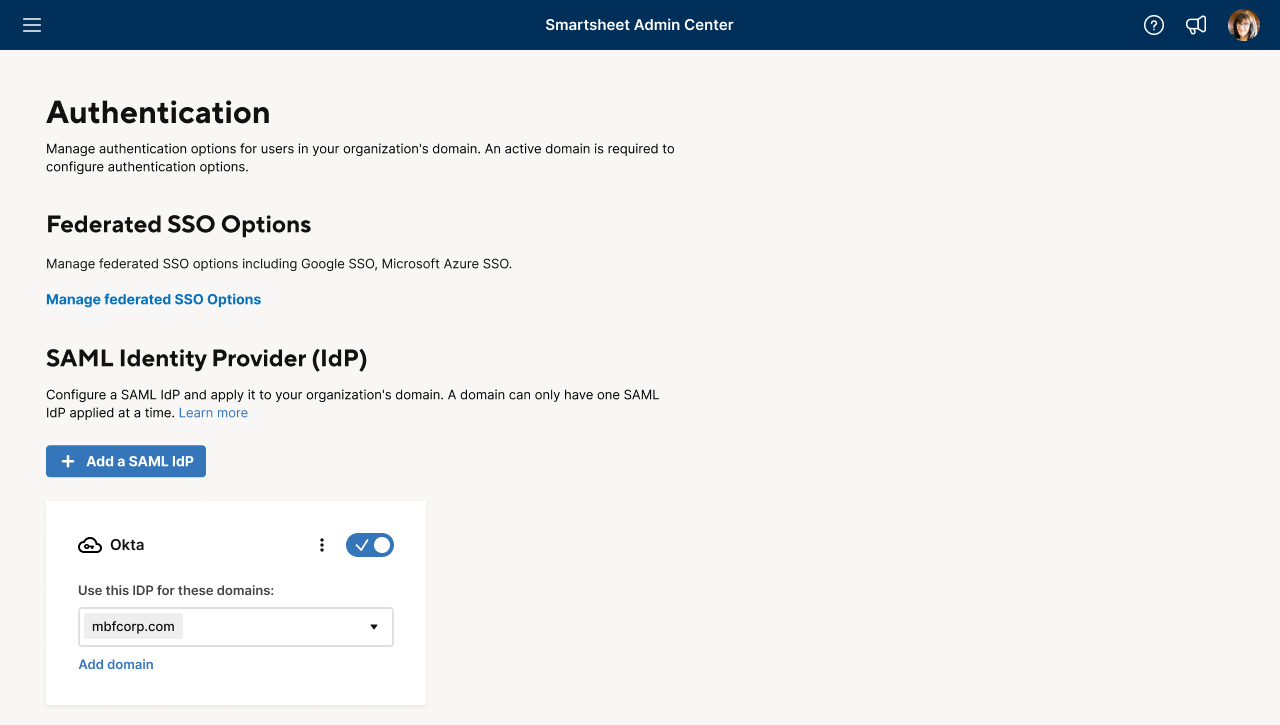
Task: Click the Learn more link about SAML
Action: point(213,412)
